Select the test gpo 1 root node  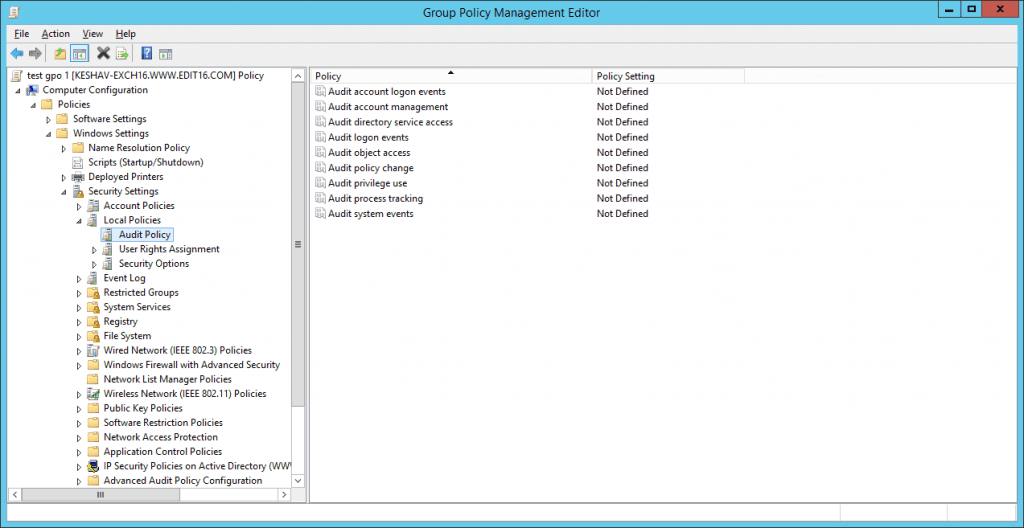click(x=145, y=76)
